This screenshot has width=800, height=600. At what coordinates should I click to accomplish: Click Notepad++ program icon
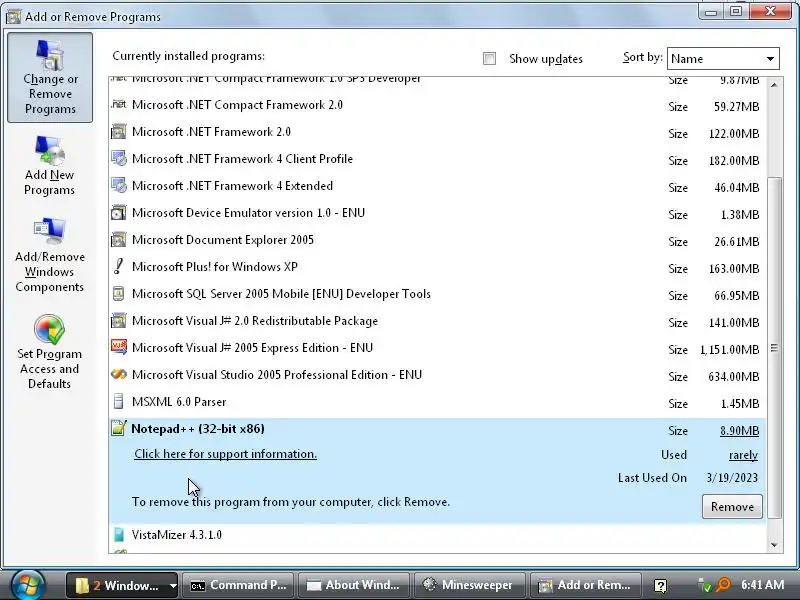pos(118,428)
